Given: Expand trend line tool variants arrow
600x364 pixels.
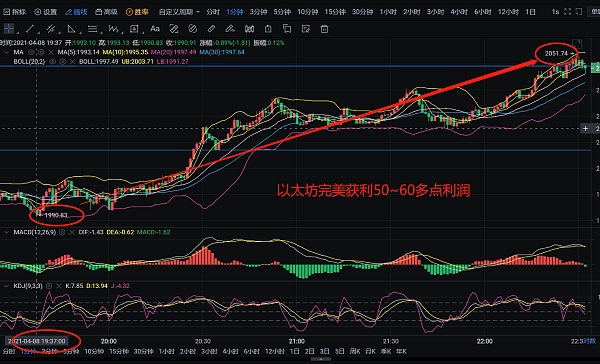Looking at the screenshot, I should click(39, 33).
